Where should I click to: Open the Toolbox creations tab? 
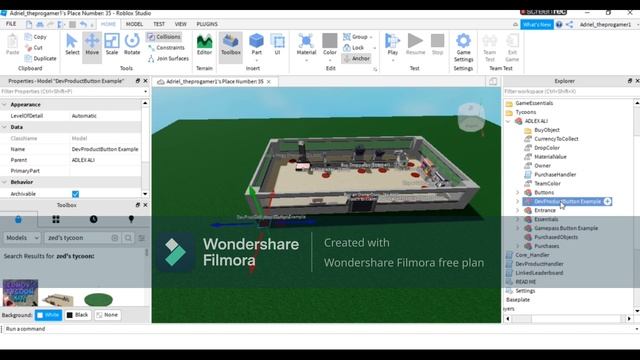[131, 220]
